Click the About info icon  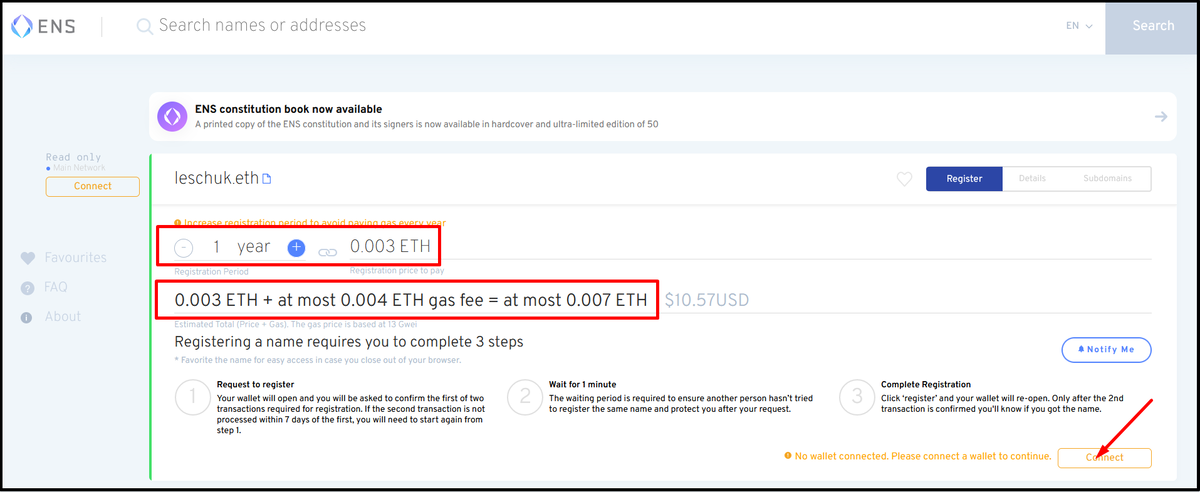[28, 317]
